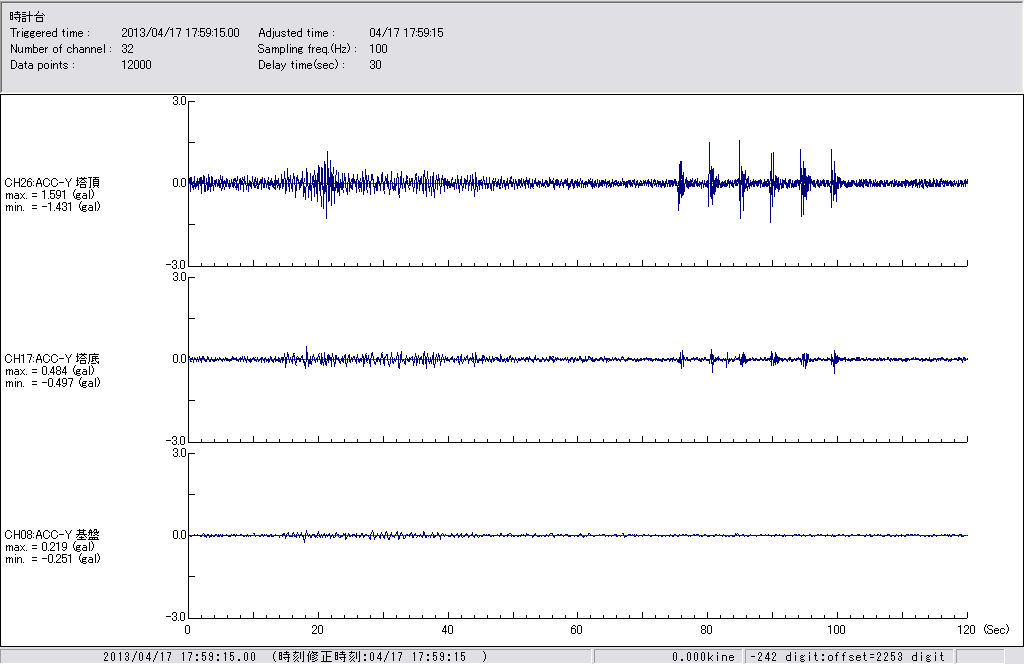Click the 0.000kine status bar field
Viewport: 1024px width, 664px height.
[x=703, y=657]
